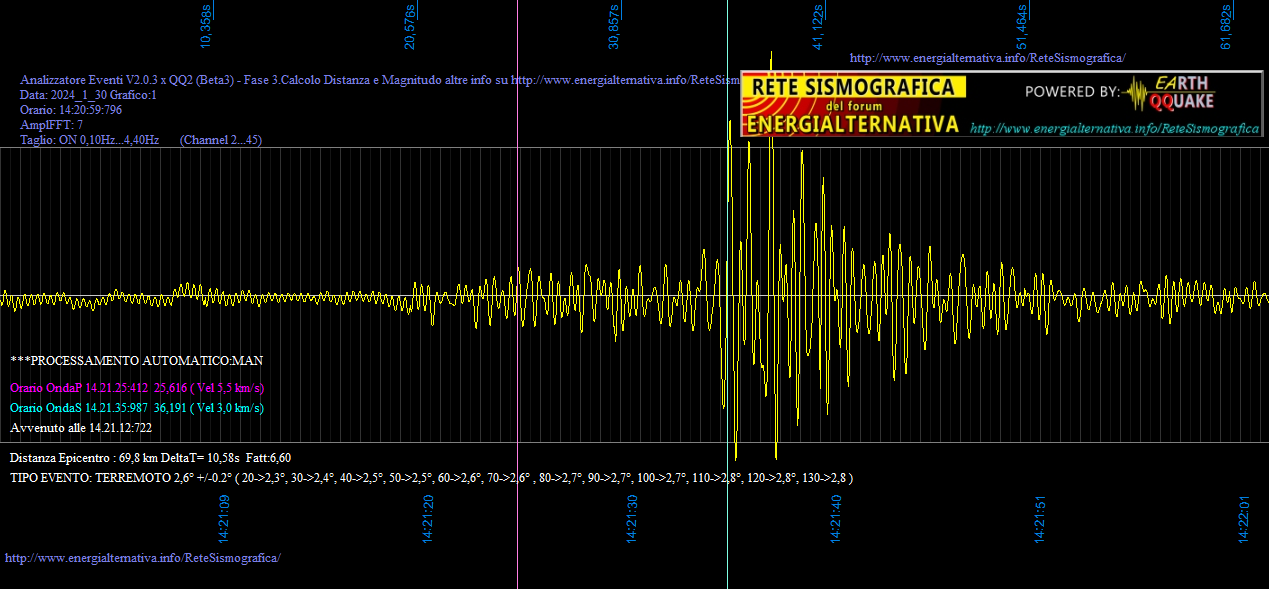Image resolution: width=1269 pixels, height=589 pixels.
Task: Select the 41,122s top axis marker
Action: coord(818,27)
